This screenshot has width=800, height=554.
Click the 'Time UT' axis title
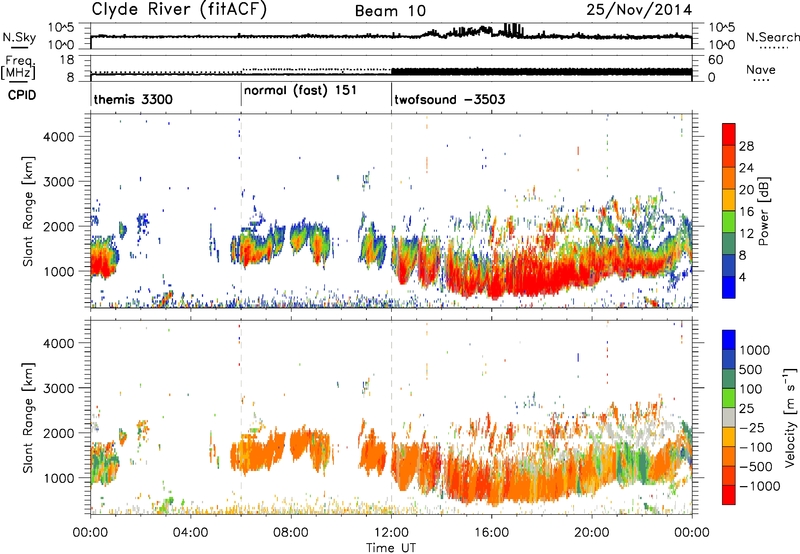point(391,547)
